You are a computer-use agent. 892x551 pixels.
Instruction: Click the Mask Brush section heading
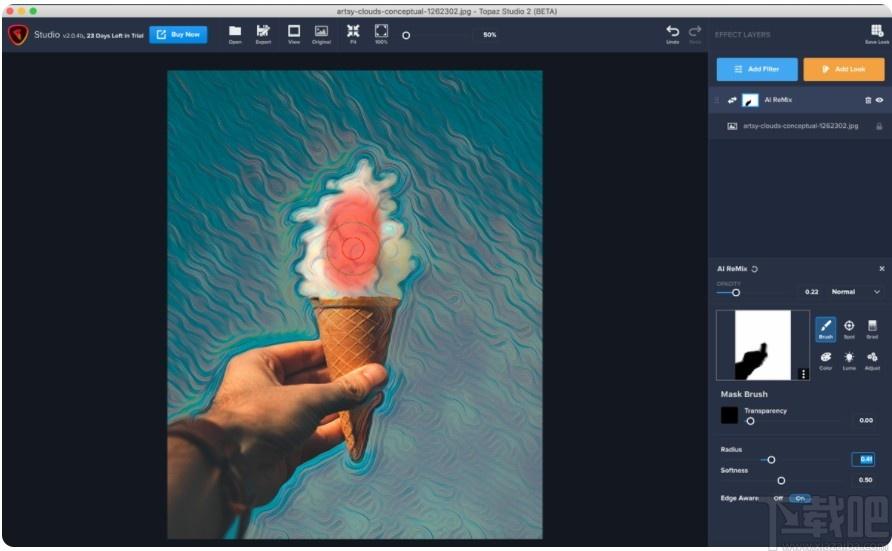click(744, 394)
